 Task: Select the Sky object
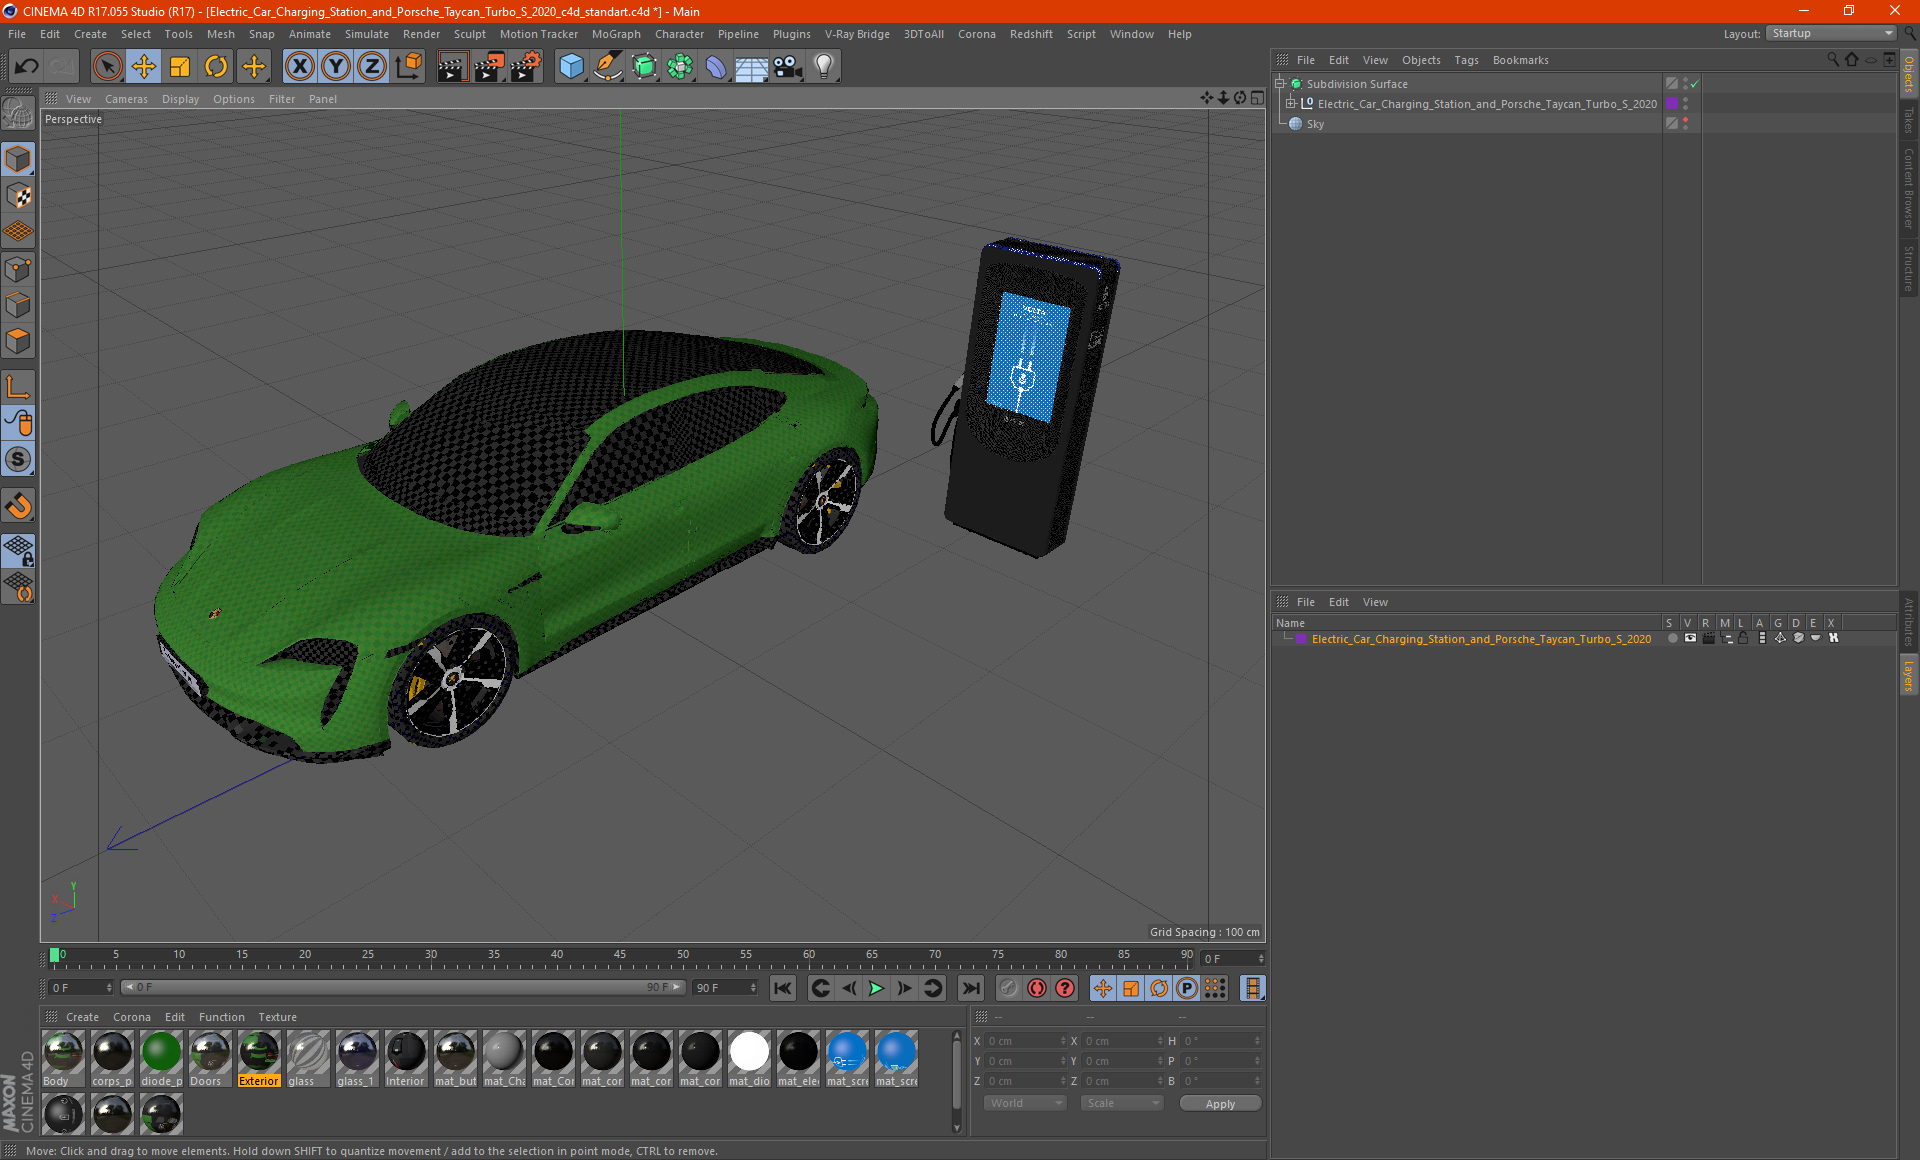pos(1315,124)
